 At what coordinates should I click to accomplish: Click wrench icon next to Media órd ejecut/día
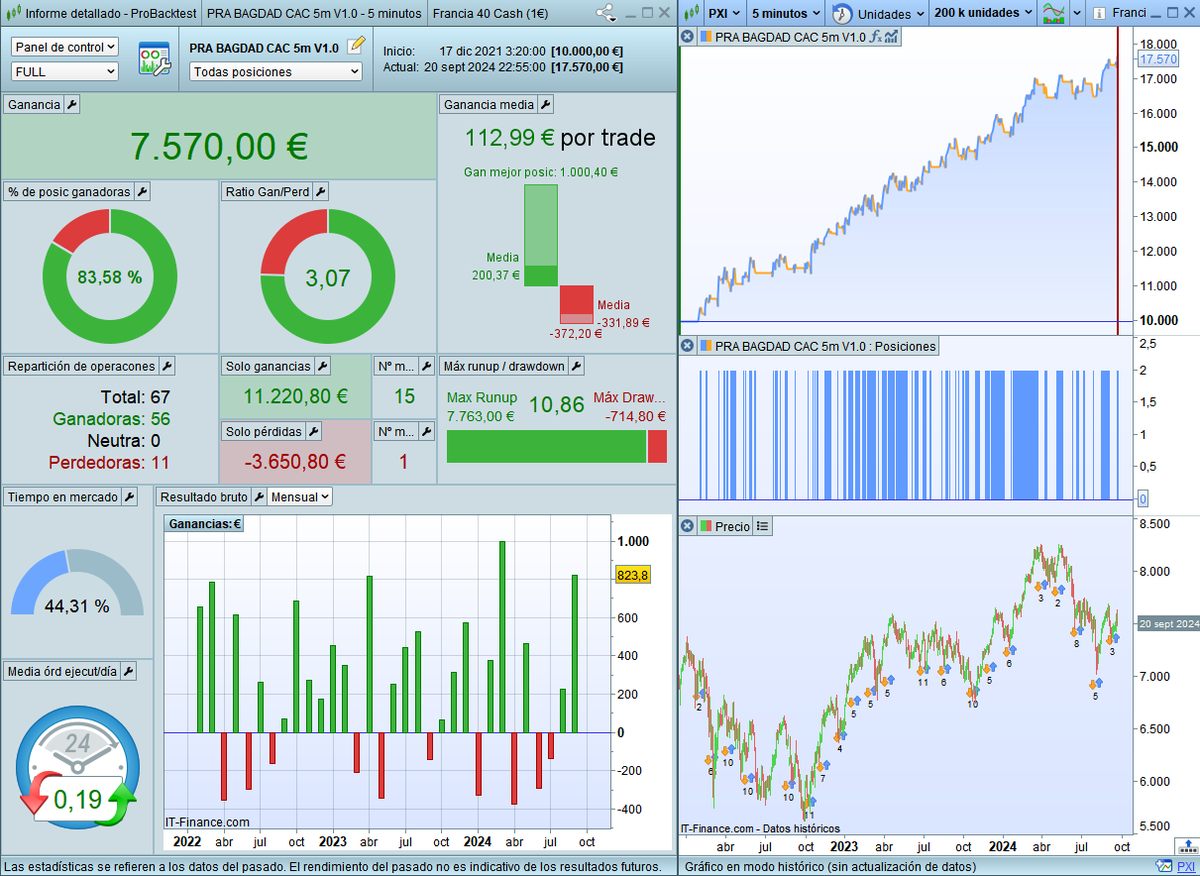pyautogui.click(x=128, y=672)
